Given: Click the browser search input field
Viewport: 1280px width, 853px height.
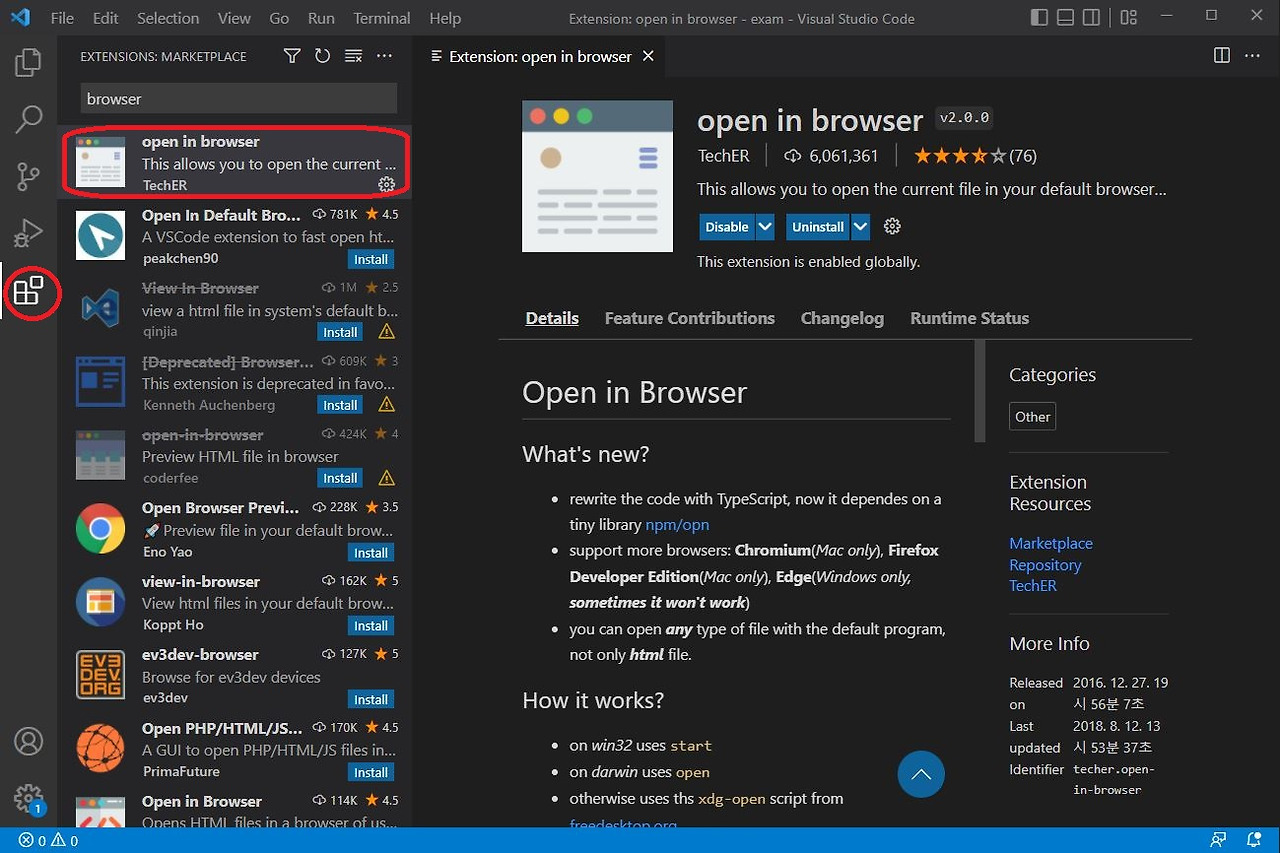Looking at the screenshot, I should click(237, 97).
